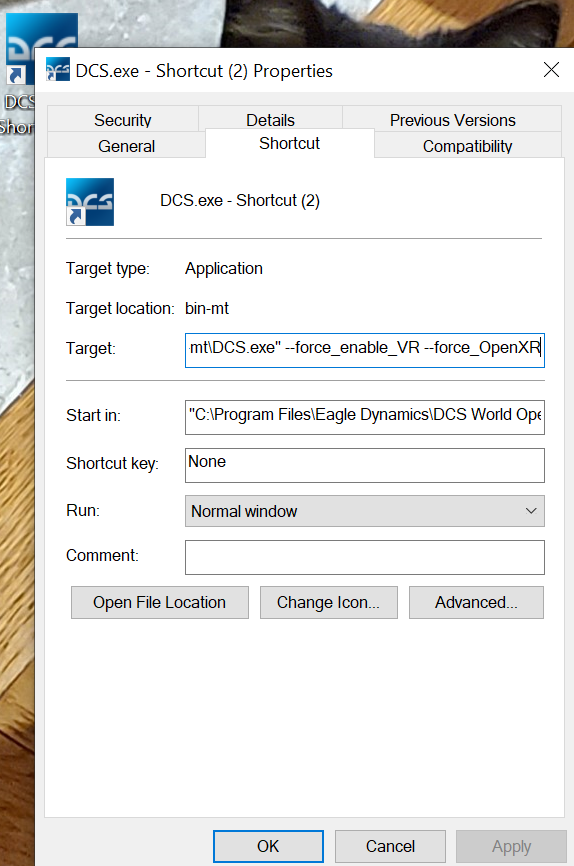Click the "Application" target type value
This screenshot has width=574, height=866.
click(x=224, y=268)
